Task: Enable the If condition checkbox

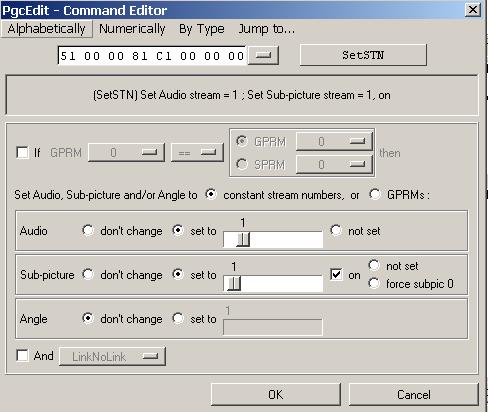Action: pos(22,153)
